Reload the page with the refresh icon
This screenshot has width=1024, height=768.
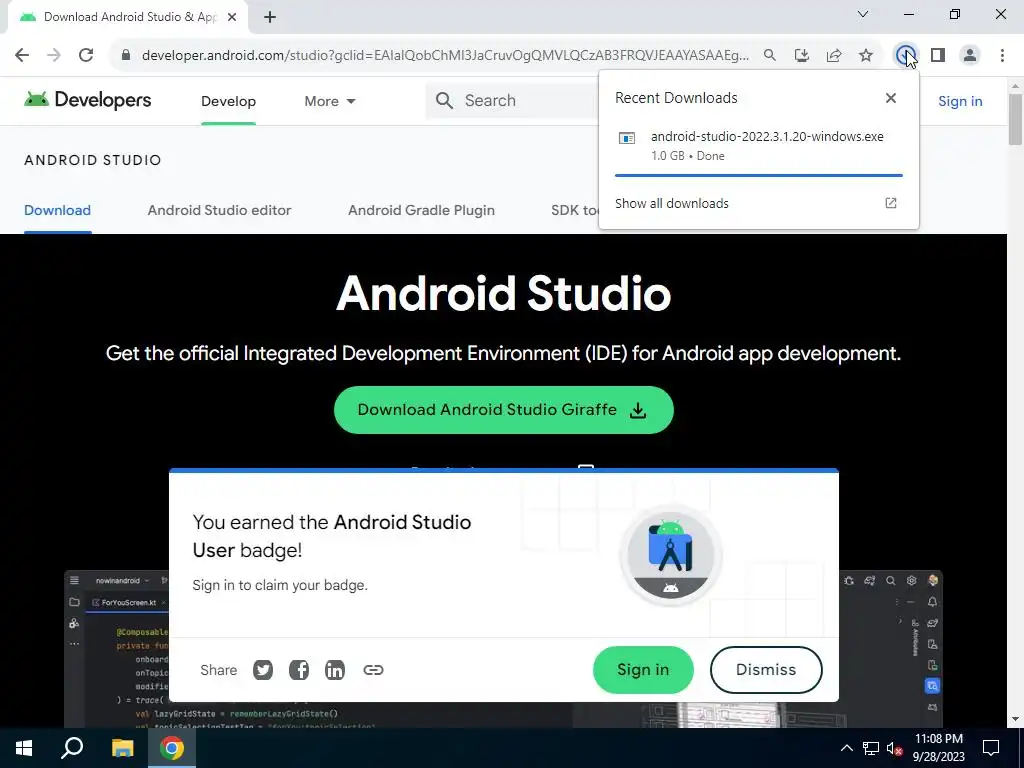pyautogui.click(x=86, y=55)
